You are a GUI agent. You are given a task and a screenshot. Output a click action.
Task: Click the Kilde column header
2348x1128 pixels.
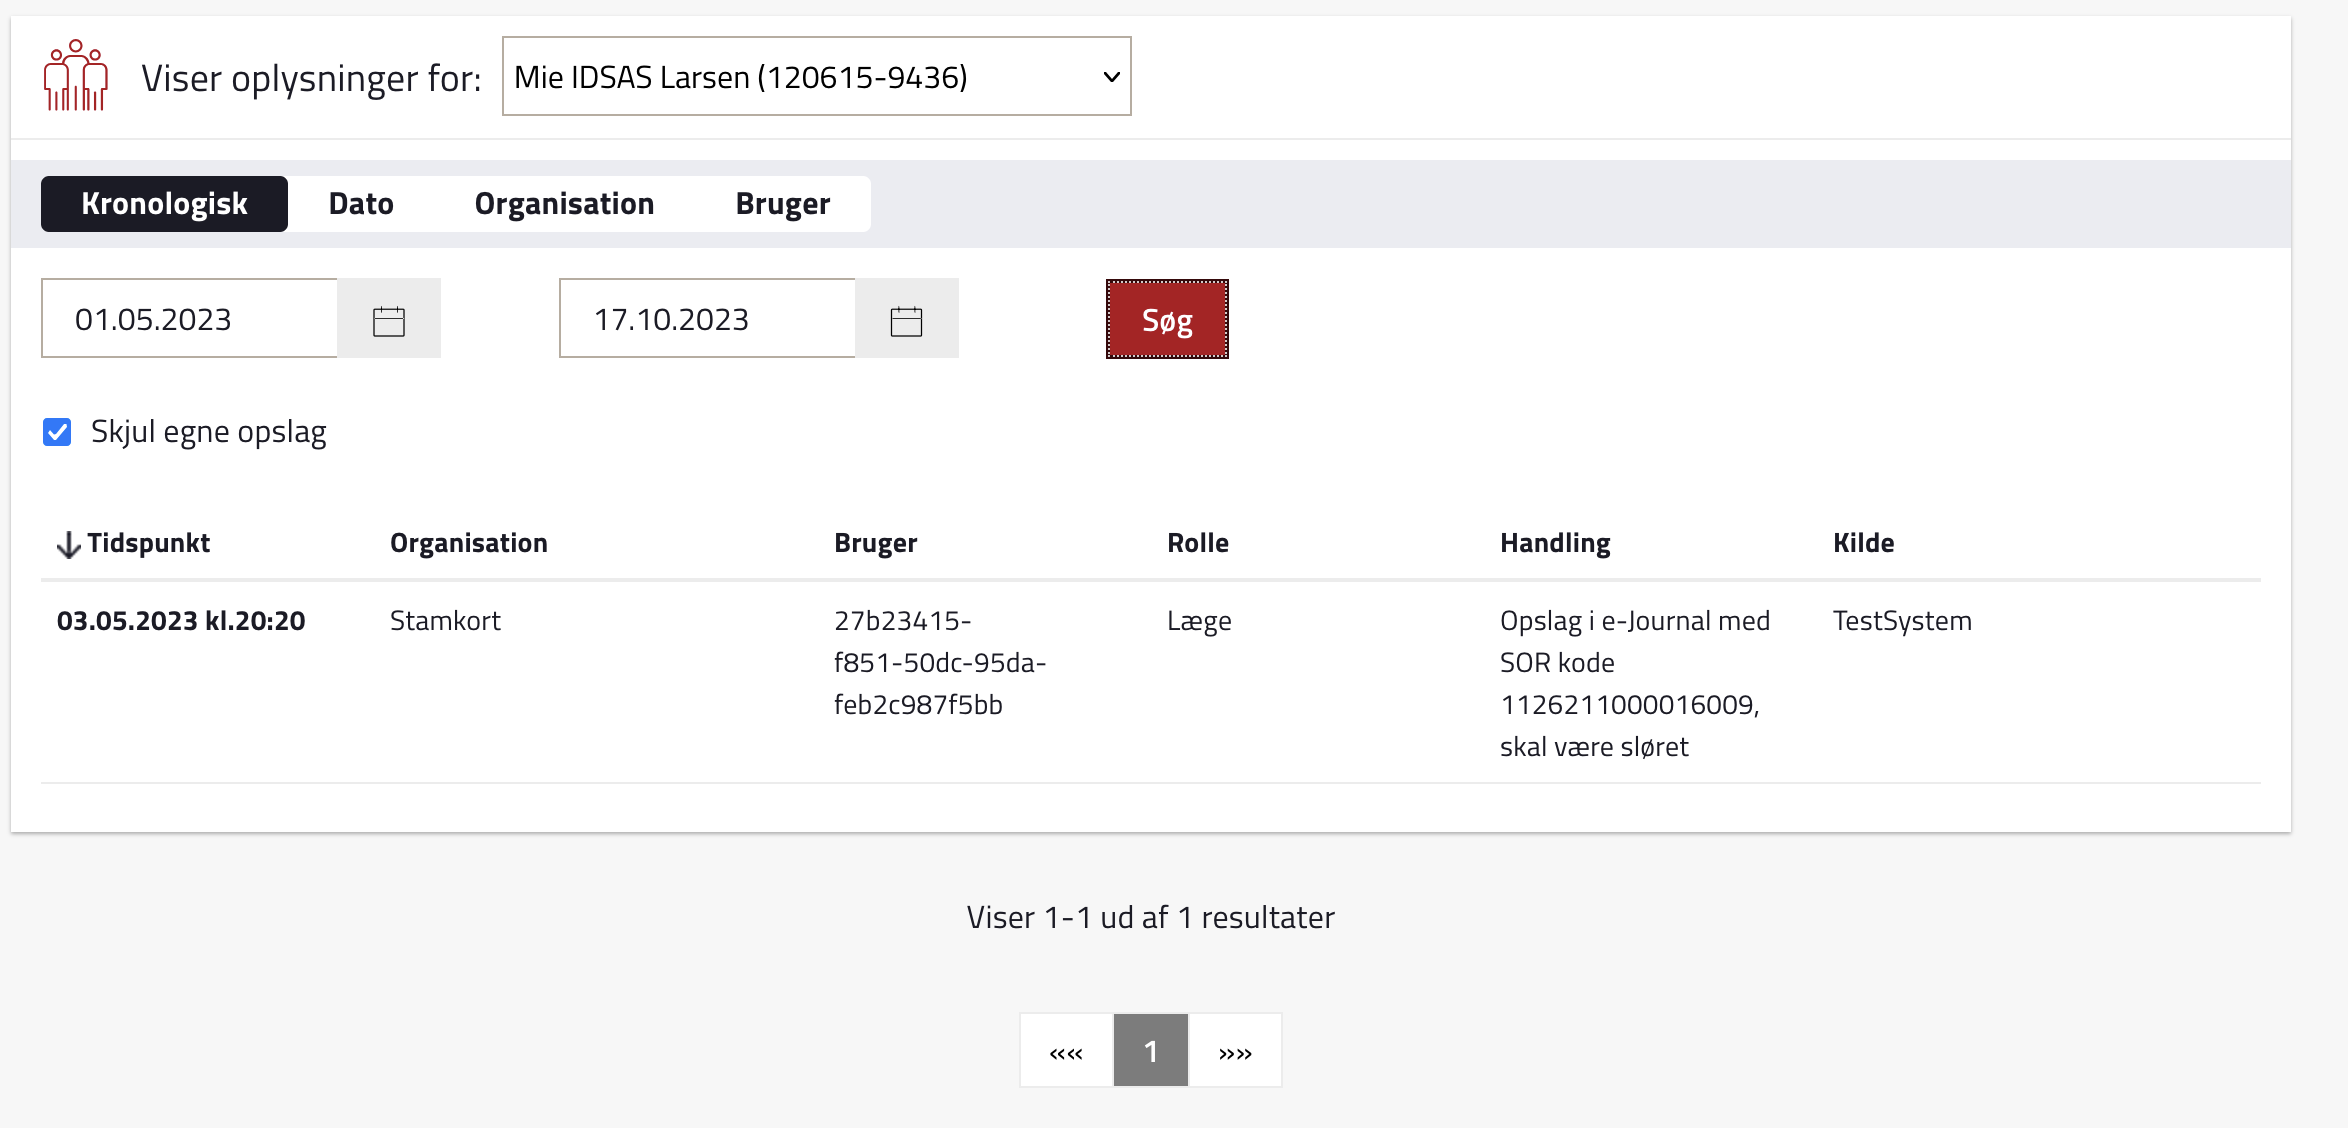pyautogui.click(x=1863, y=543)
